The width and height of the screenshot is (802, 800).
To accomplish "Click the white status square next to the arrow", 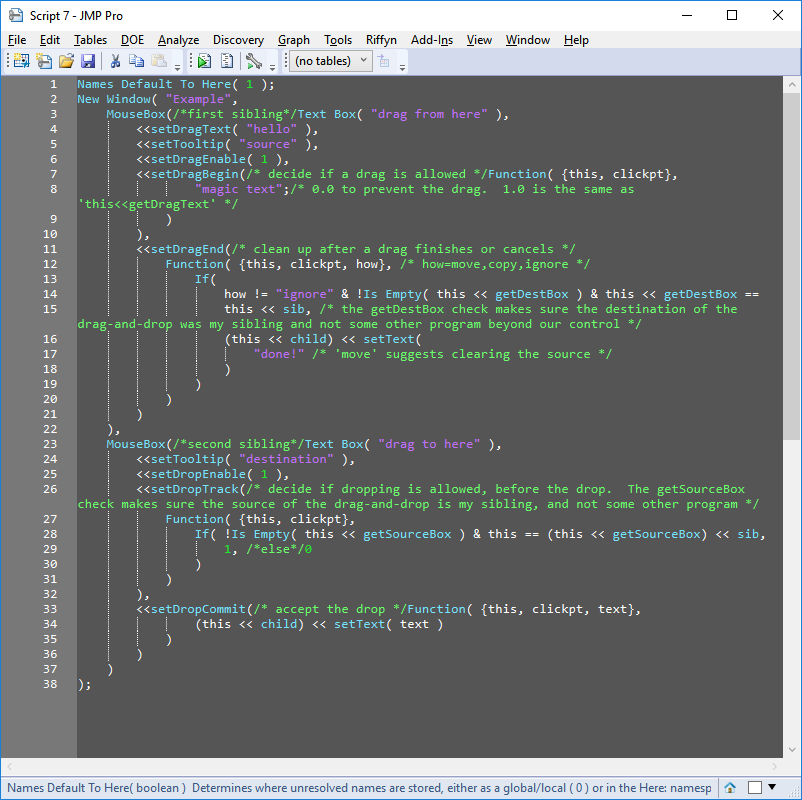I will (753, 787).
